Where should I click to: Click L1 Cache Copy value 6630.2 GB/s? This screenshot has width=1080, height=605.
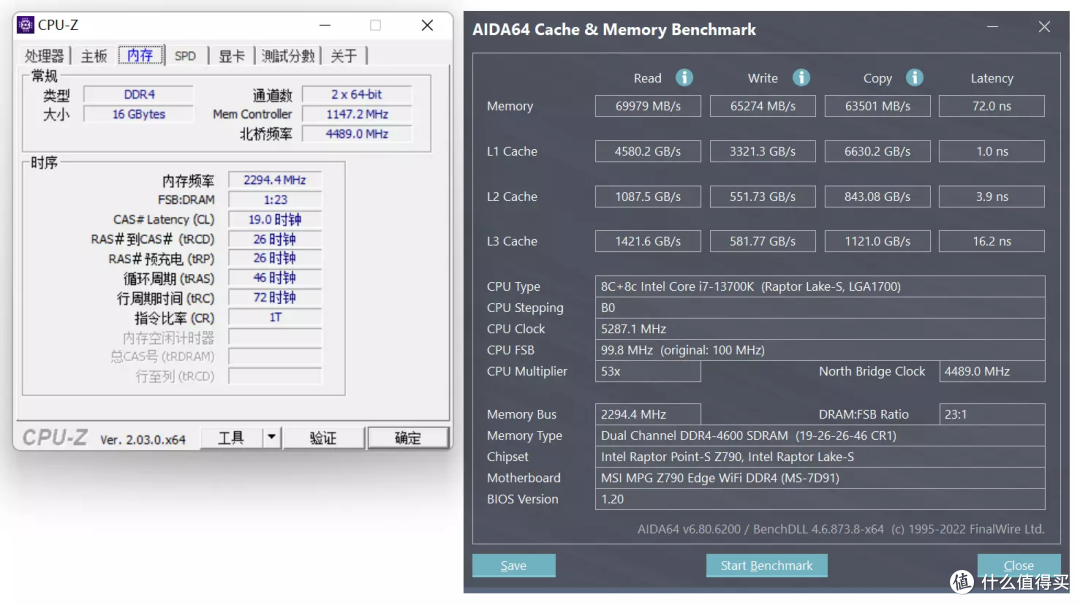click(878, 151)
